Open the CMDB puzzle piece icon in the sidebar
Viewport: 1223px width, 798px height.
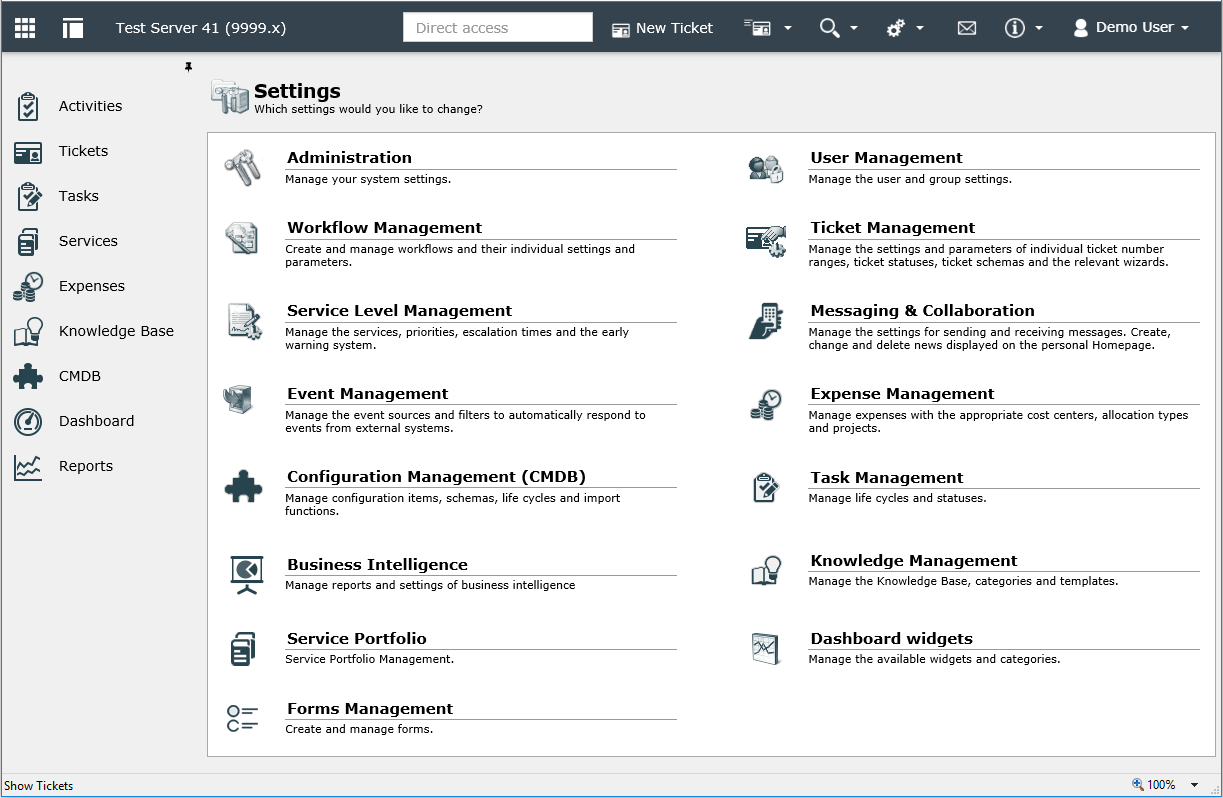pyautogui.click(x=28, y=376)
